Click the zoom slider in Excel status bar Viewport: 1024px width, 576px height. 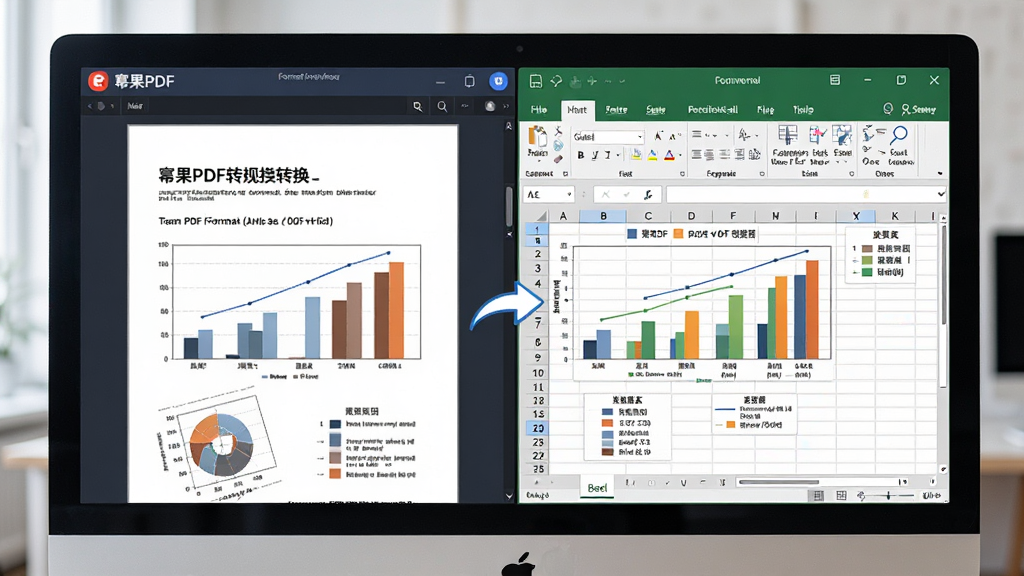(x=889, y=496)
